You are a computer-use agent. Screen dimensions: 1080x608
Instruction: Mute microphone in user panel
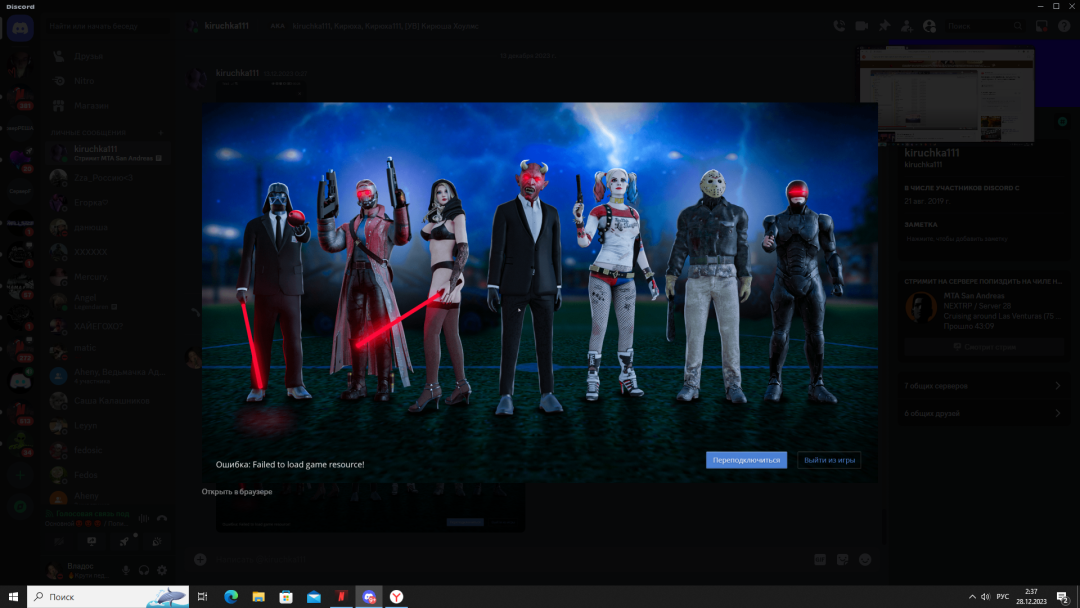126,570
